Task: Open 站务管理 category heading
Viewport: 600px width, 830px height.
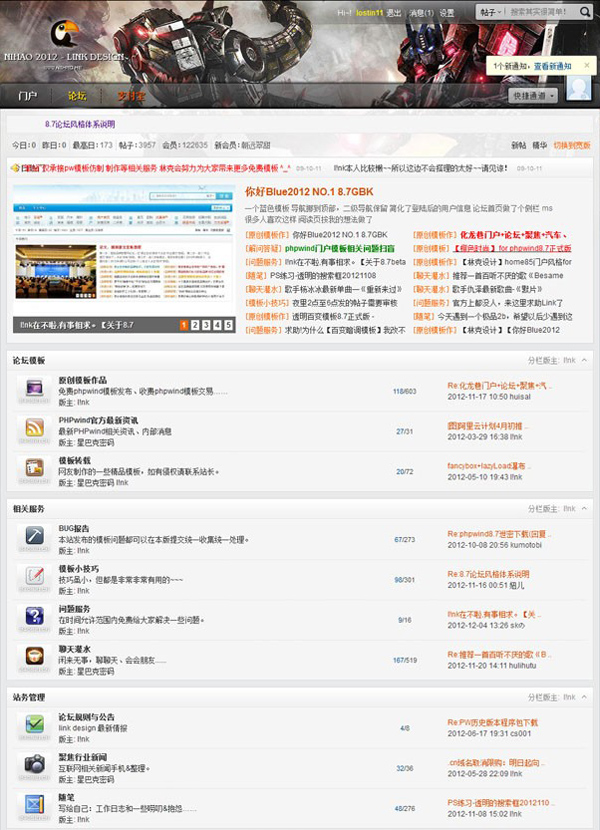Action: point(29,697)
